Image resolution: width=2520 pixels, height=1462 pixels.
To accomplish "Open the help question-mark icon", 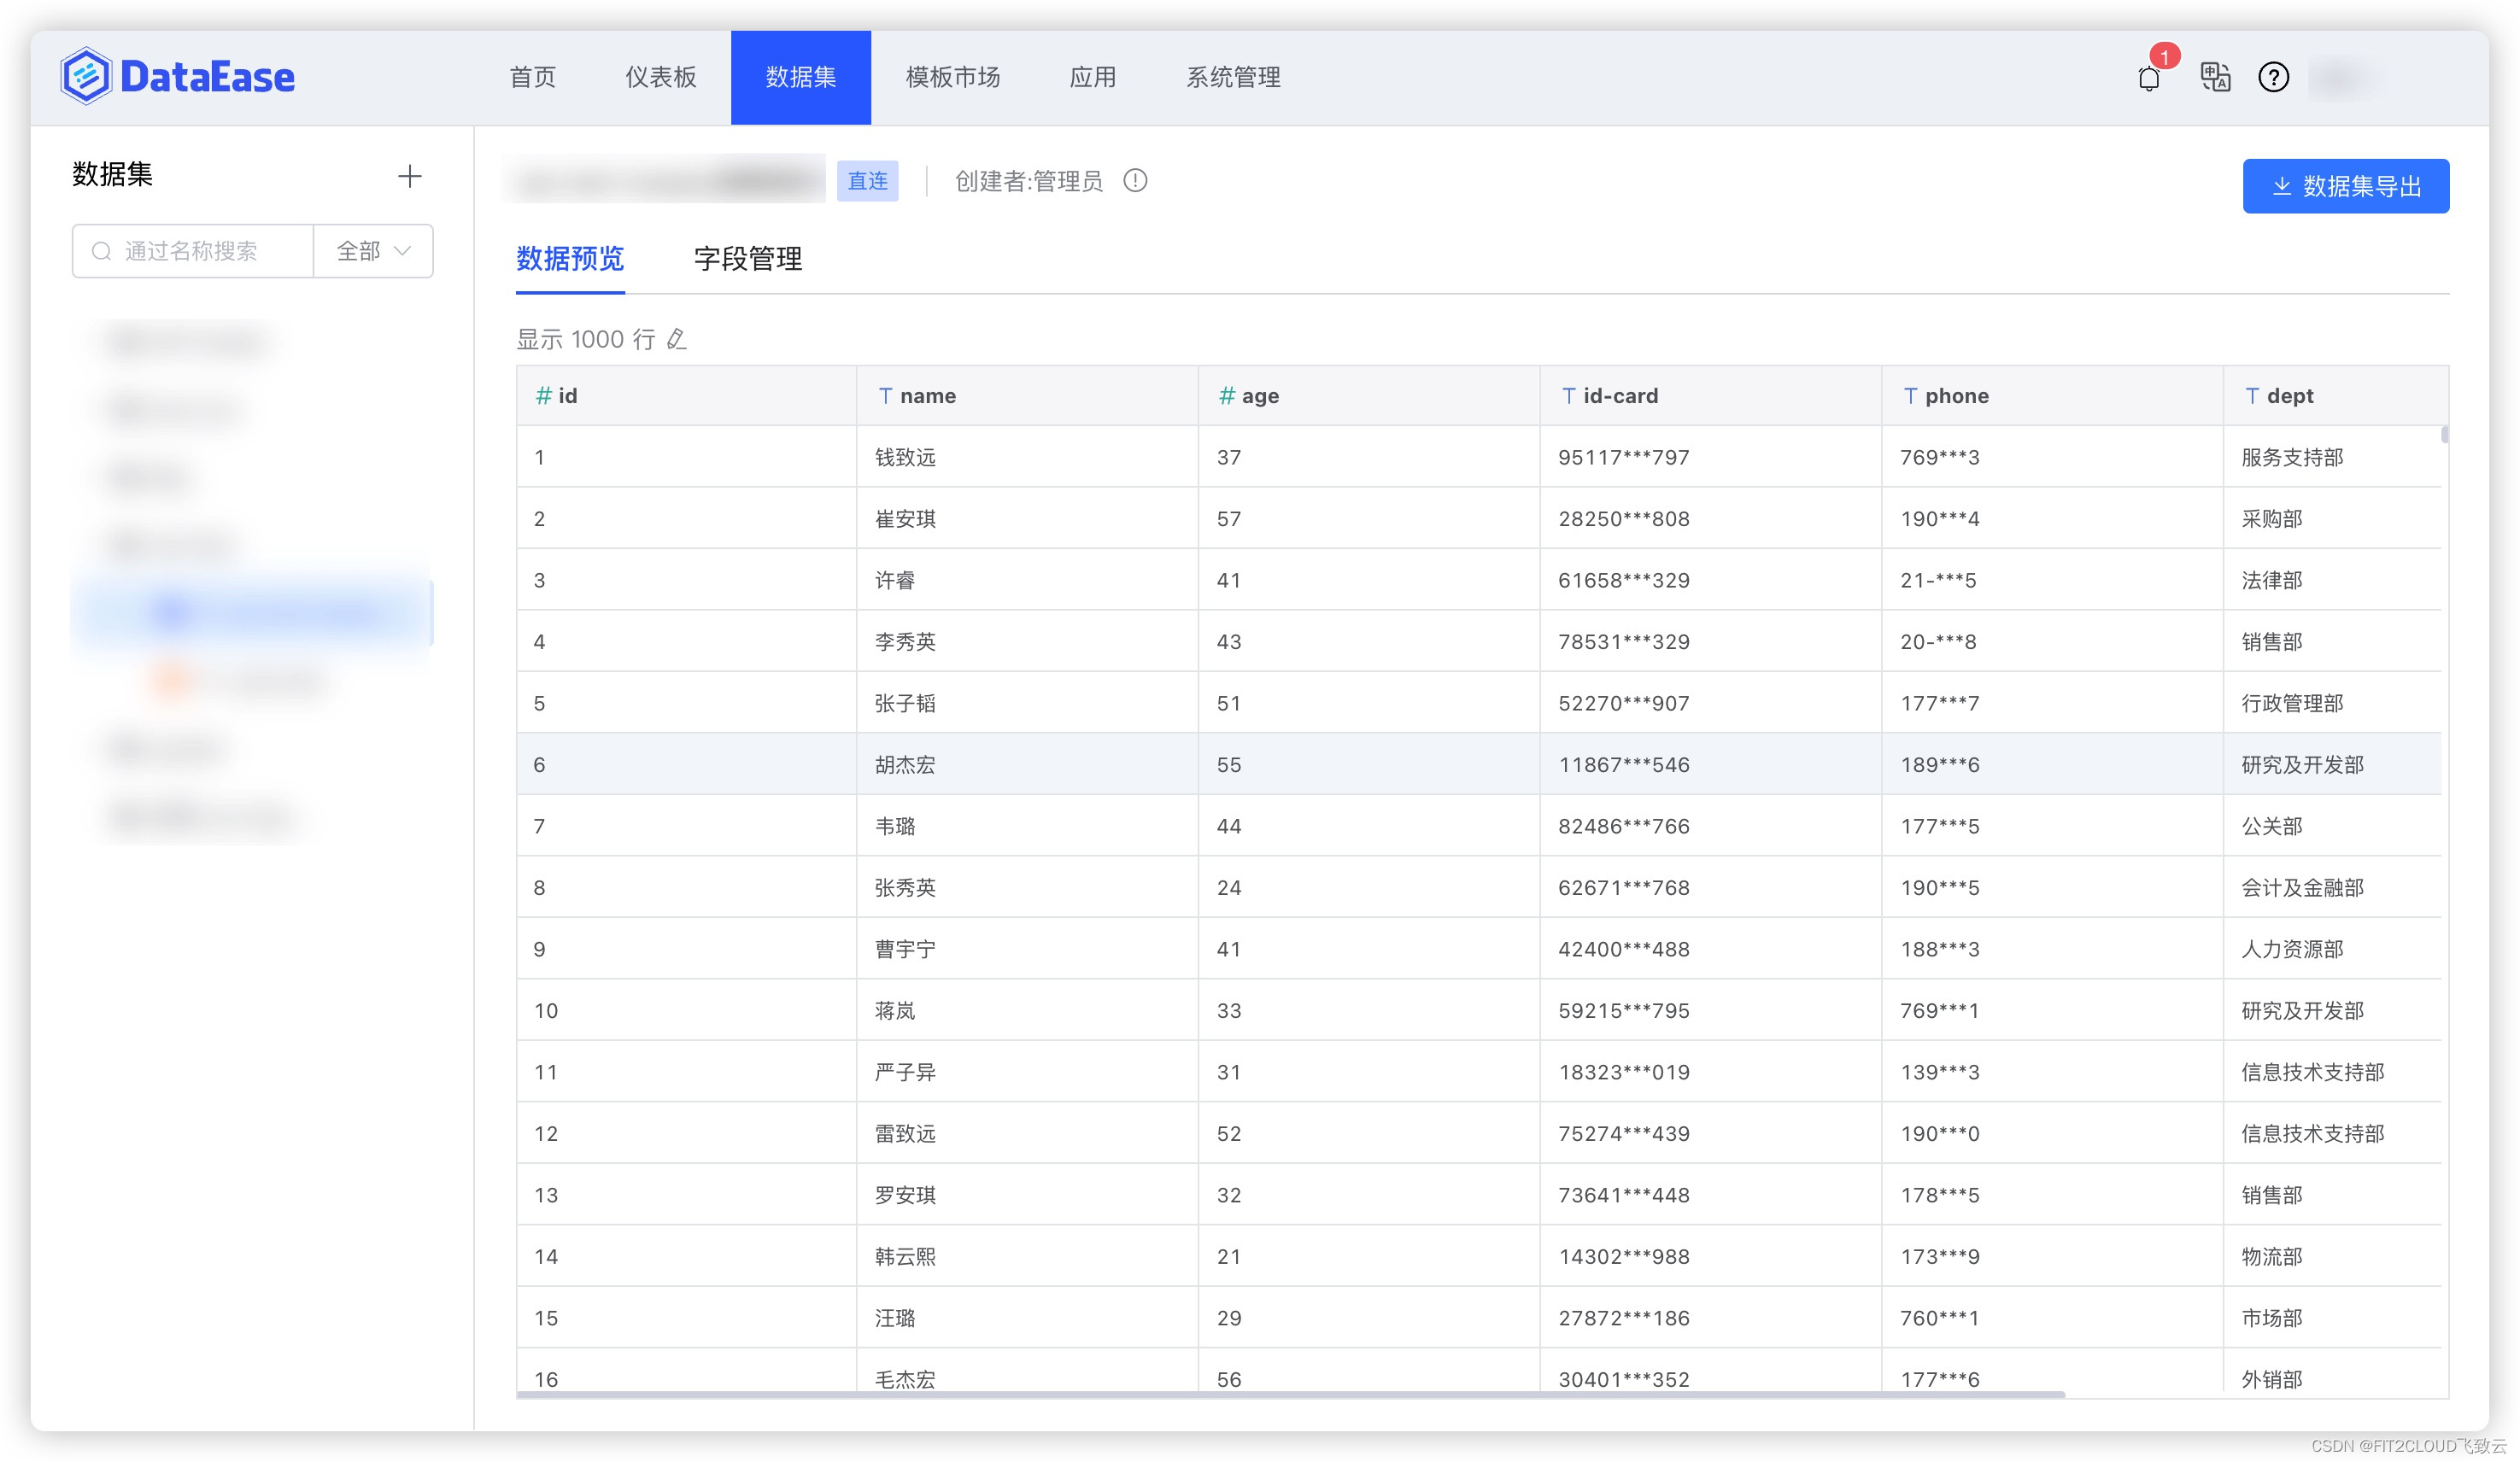I will 2274,77.
